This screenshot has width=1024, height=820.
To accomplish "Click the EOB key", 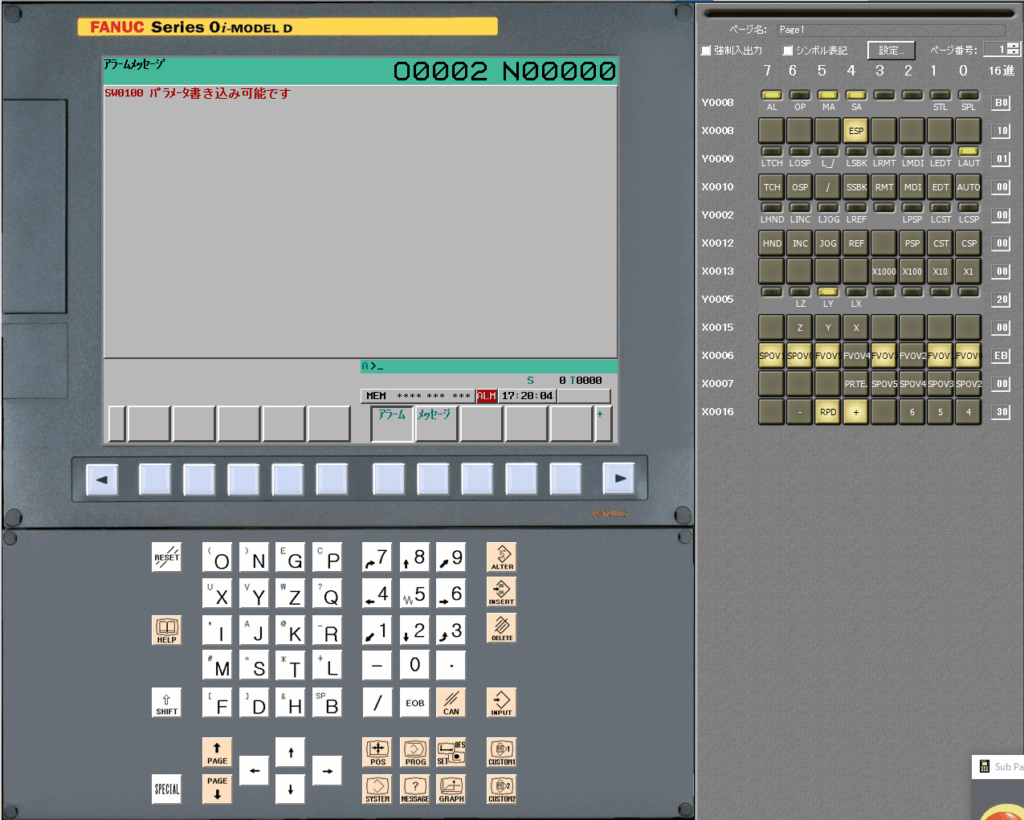I will click(x=415, y=702).
